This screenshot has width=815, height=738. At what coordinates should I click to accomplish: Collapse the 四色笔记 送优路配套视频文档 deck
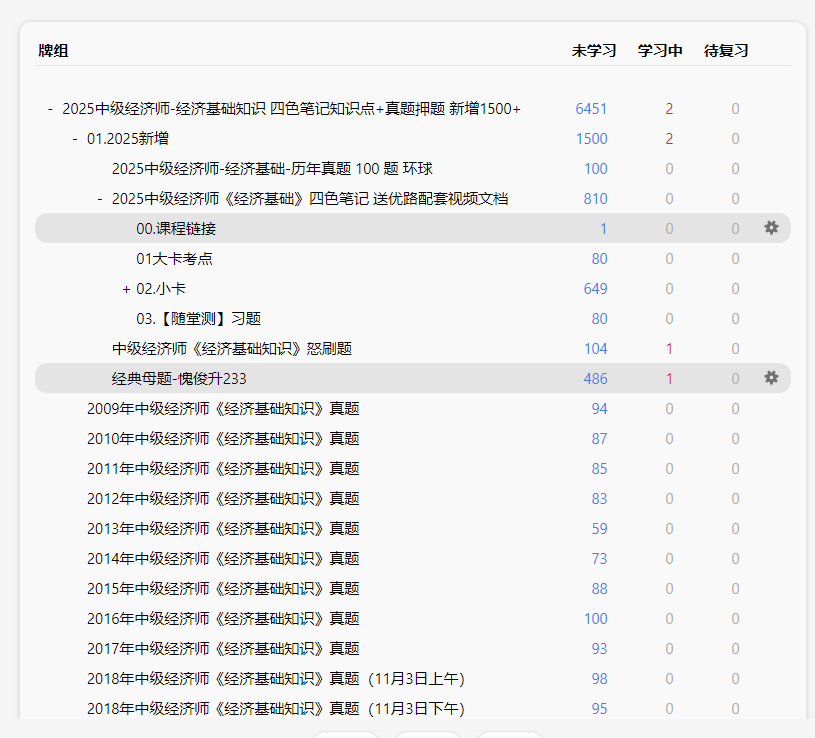click(100, 199)
